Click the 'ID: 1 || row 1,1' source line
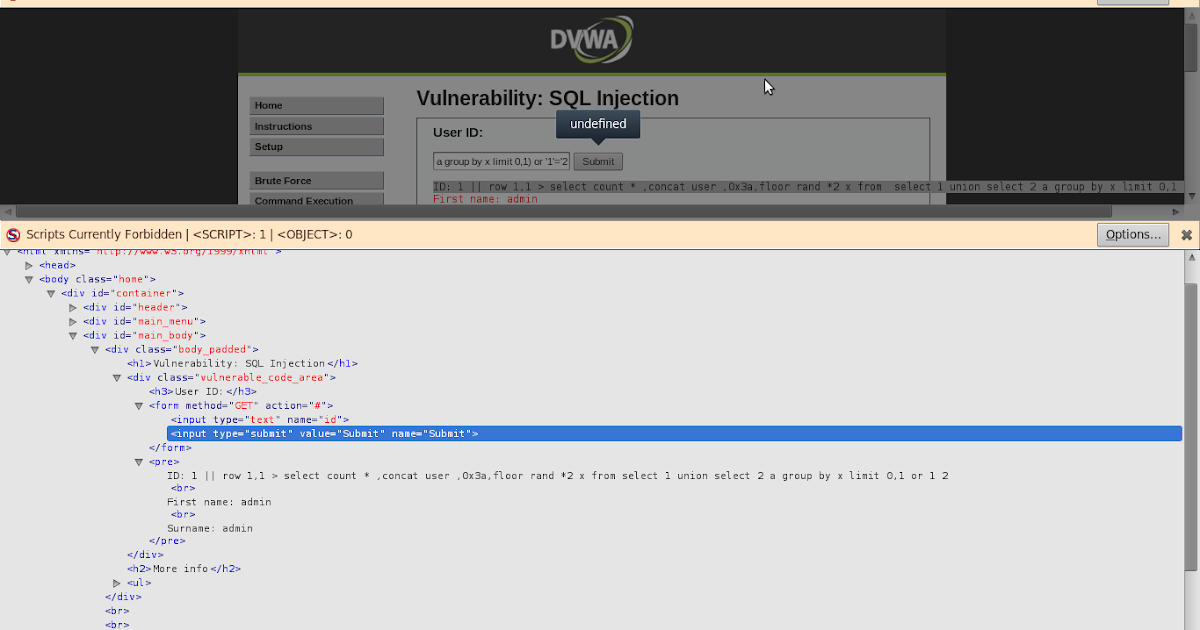 558,476
